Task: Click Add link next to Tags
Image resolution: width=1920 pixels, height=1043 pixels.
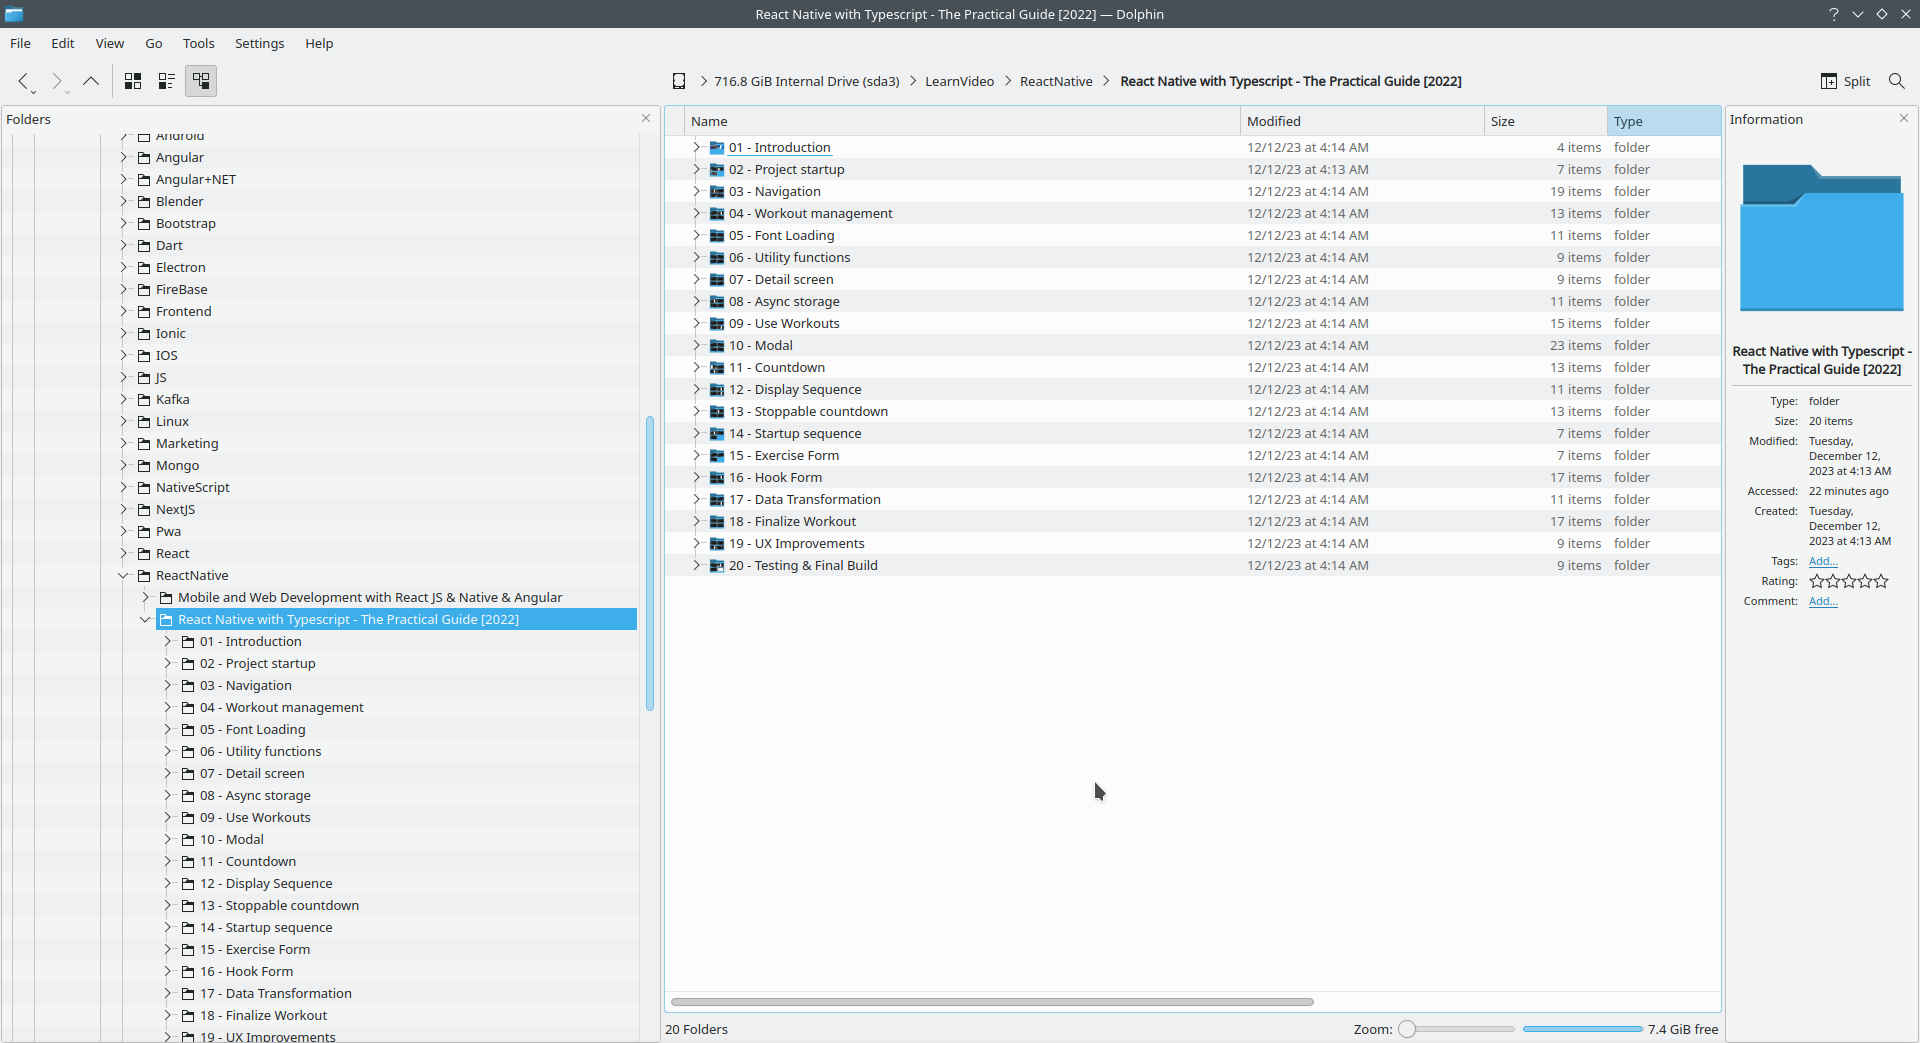Action: click(x=1823, y=561)
